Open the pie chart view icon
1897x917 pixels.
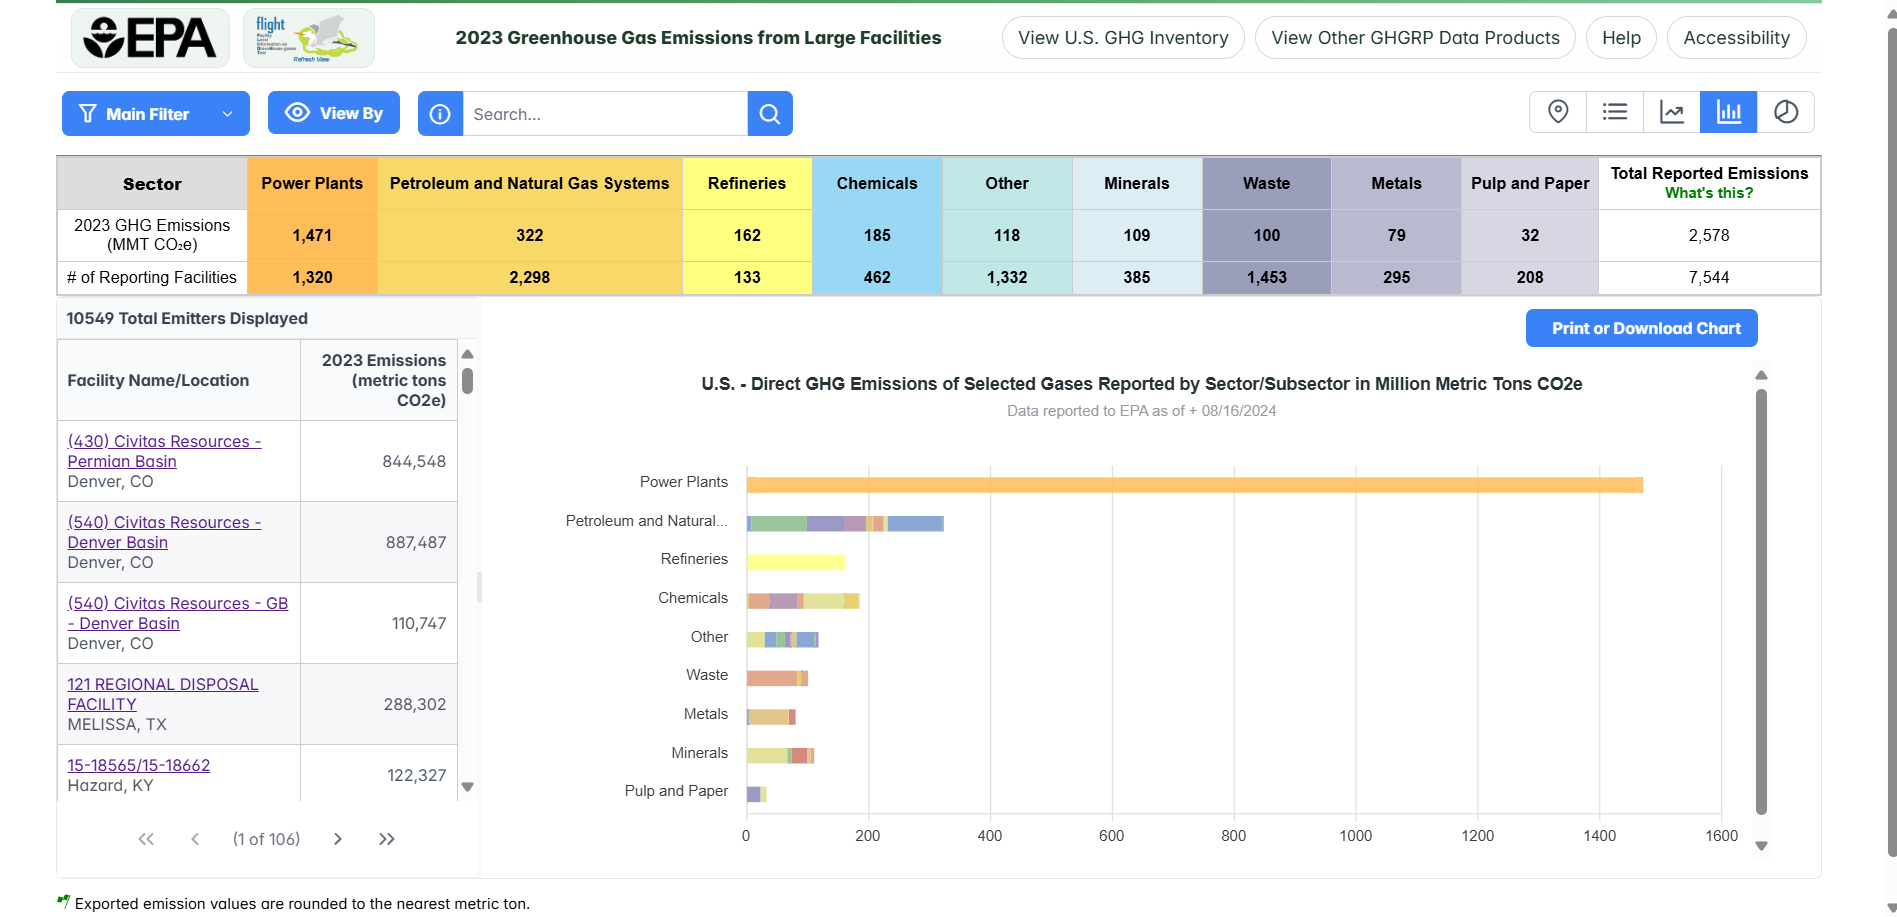1787,112
